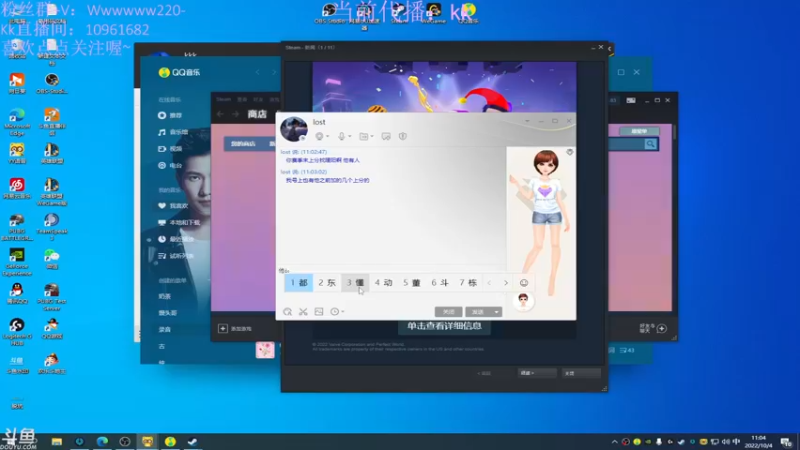Click file transfer folder icon in chat header
800x450 pixels.
(x=364, y=136)
